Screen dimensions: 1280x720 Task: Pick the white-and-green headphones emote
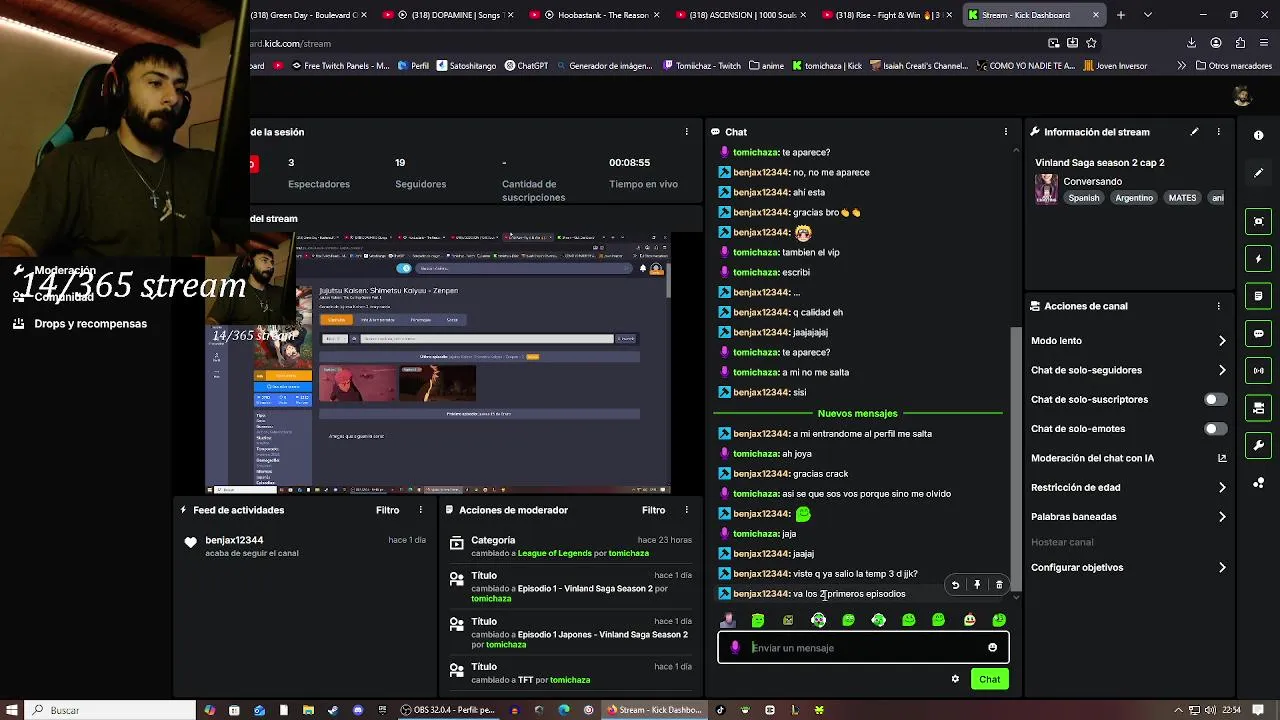click(x=818, y=621)
